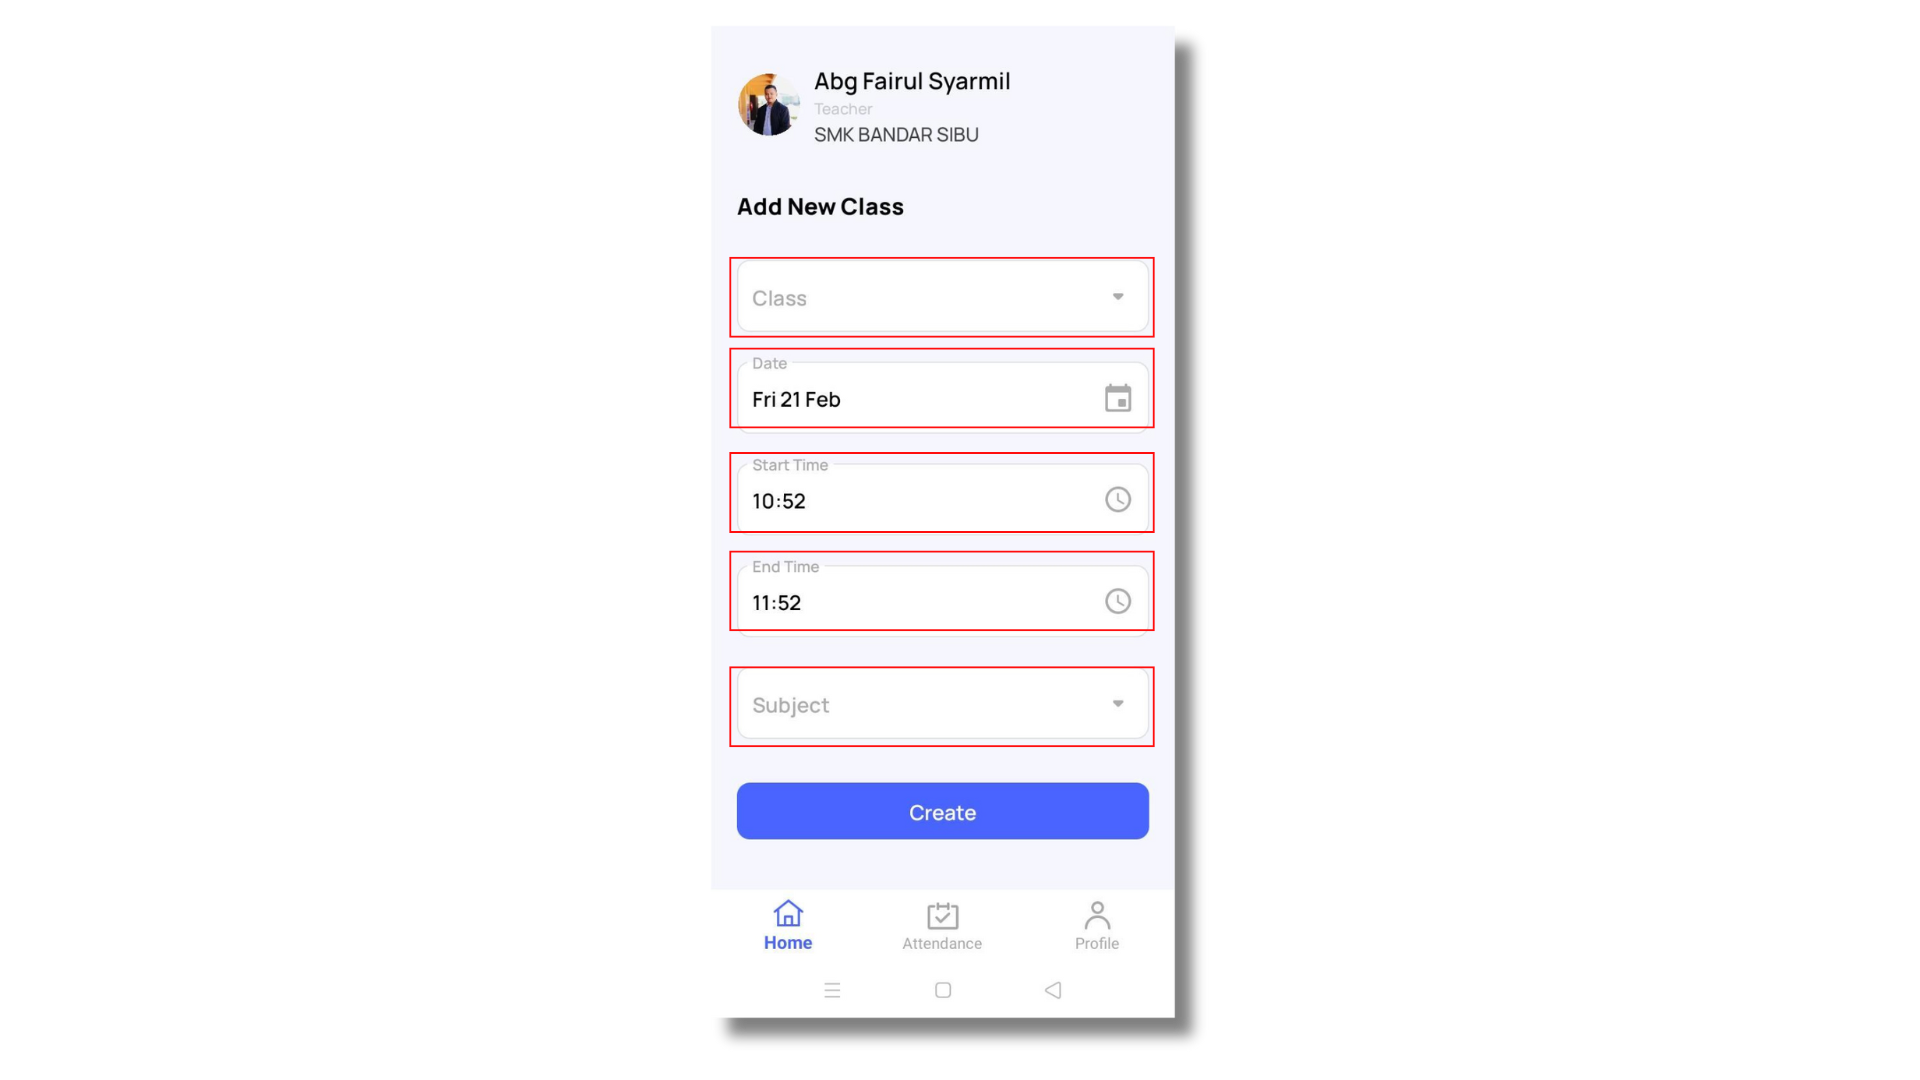This screenshot has height=1080, width=1920.
Task: Select the Home house icon
Action: coord(788,913)
